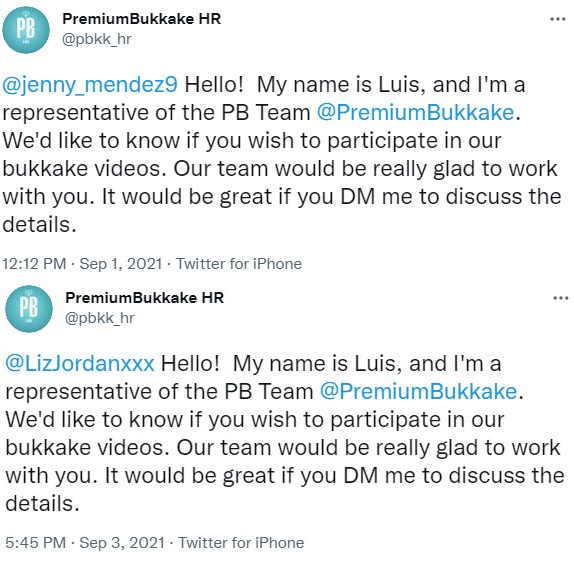Click the @pbkk_hr handle on the first tweet
The height and width of the screenshot is (563, 574).
tap(97, 39)
